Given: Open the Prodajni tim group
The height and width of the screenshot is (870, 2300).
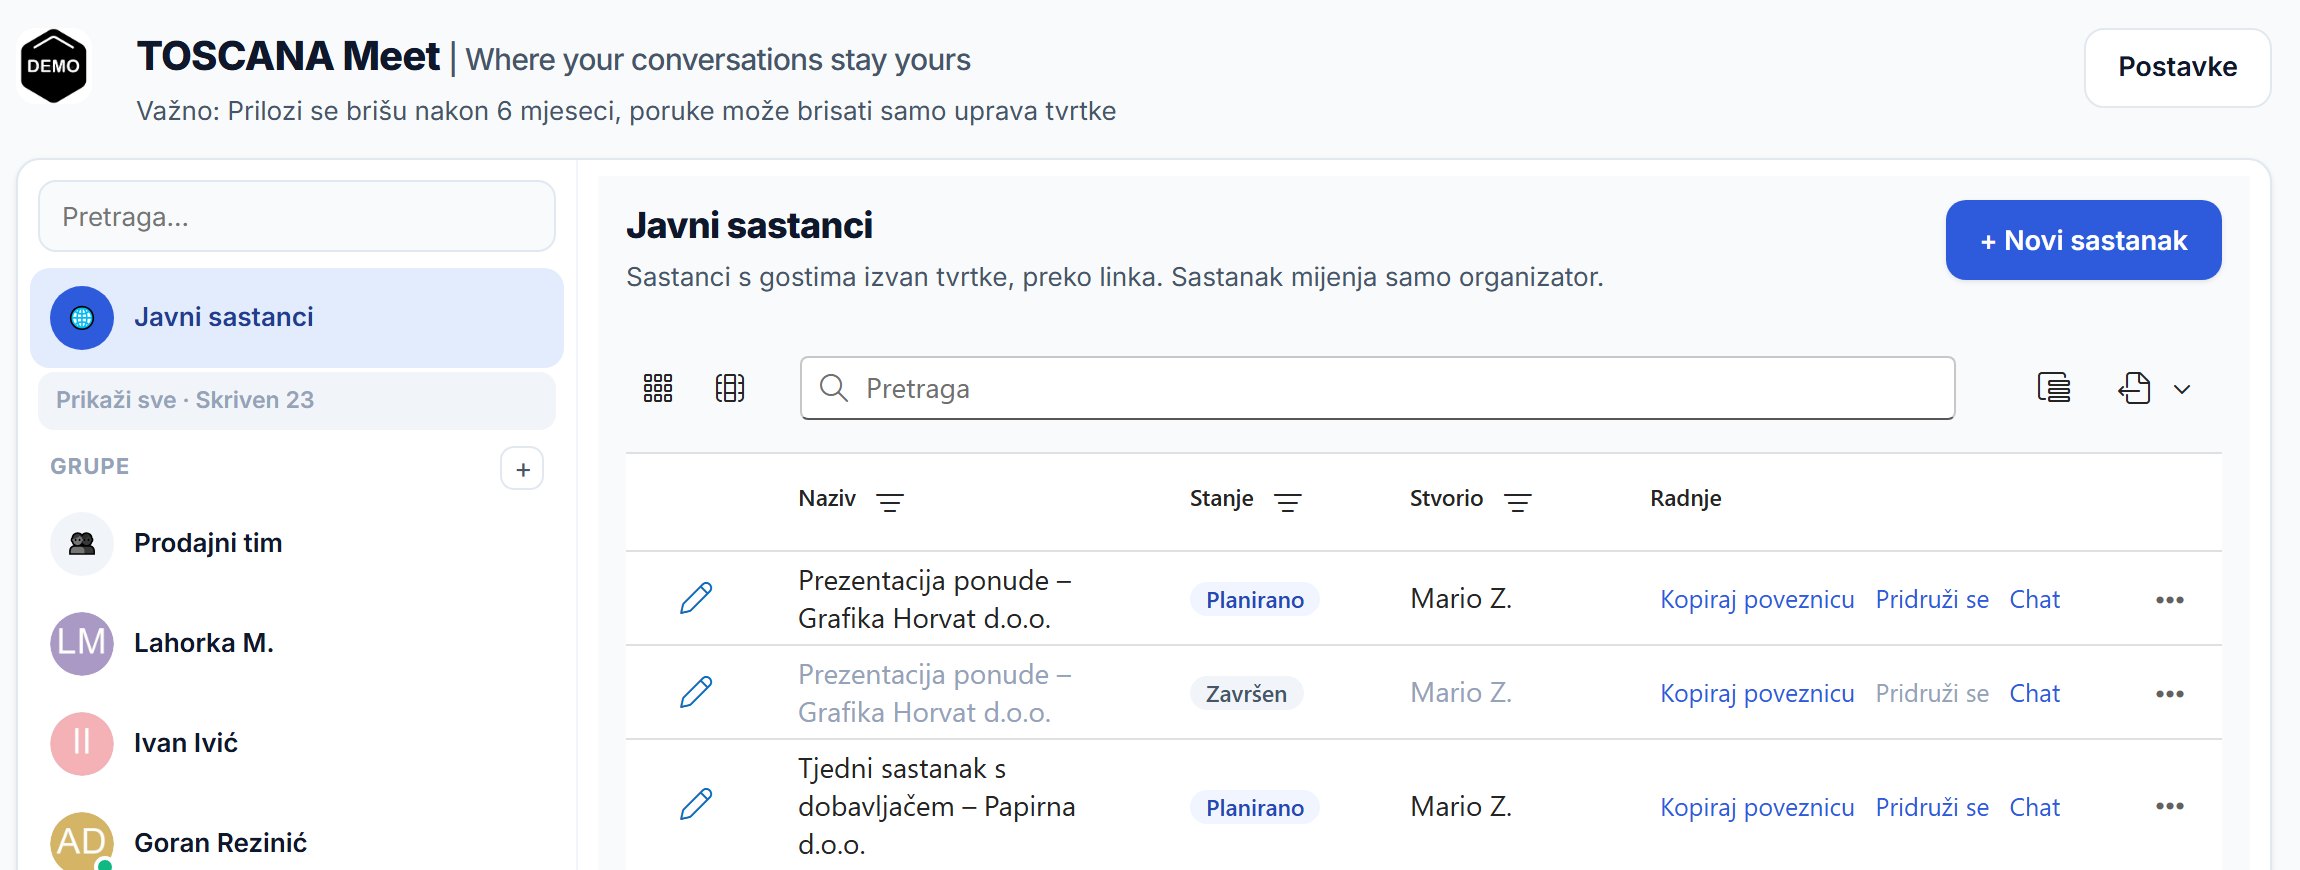Looking at the screenshot, I should [297, 543].
